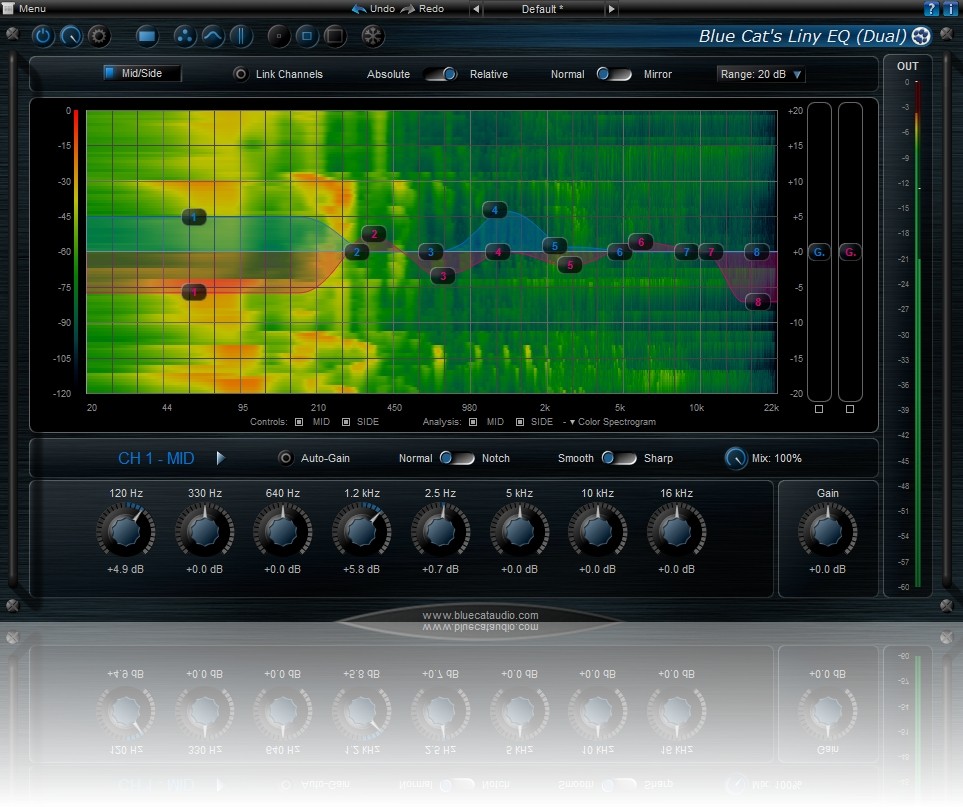Toggle the Absolute/Relative switch
Screen dimensions: 963x808
[x=441, y=74]
